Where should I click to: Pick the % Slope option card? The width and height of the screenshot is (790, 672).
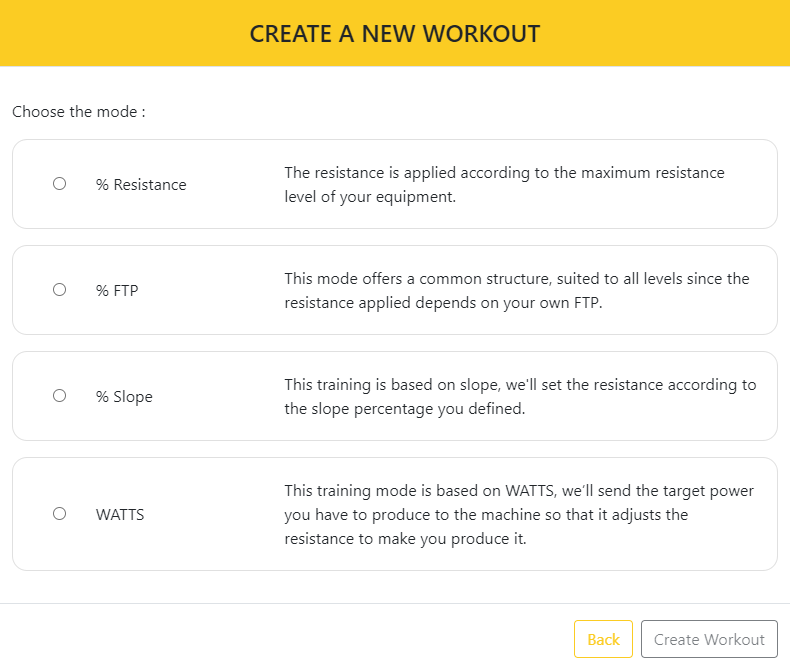395,396
